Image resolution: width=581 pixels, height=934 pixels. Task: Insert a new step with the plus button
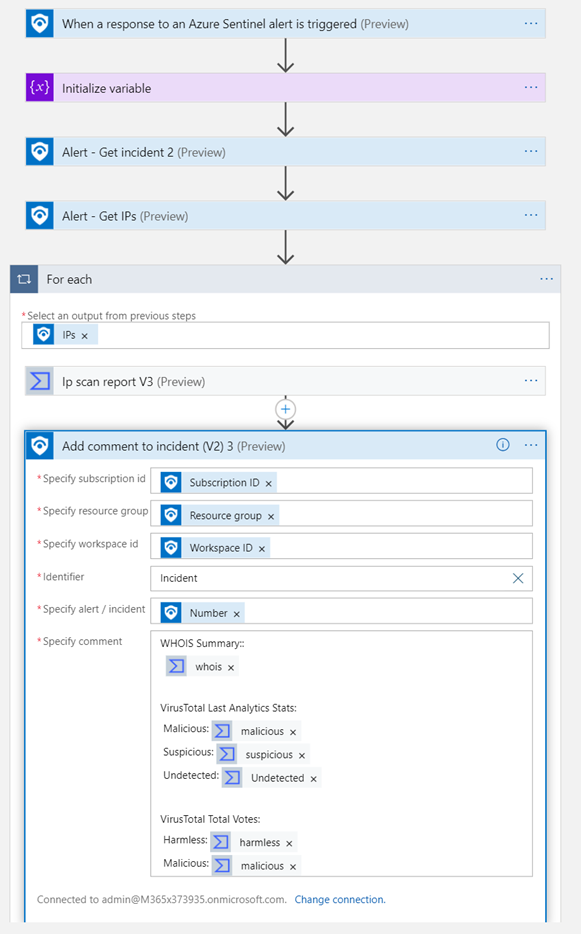pos(285,409)
